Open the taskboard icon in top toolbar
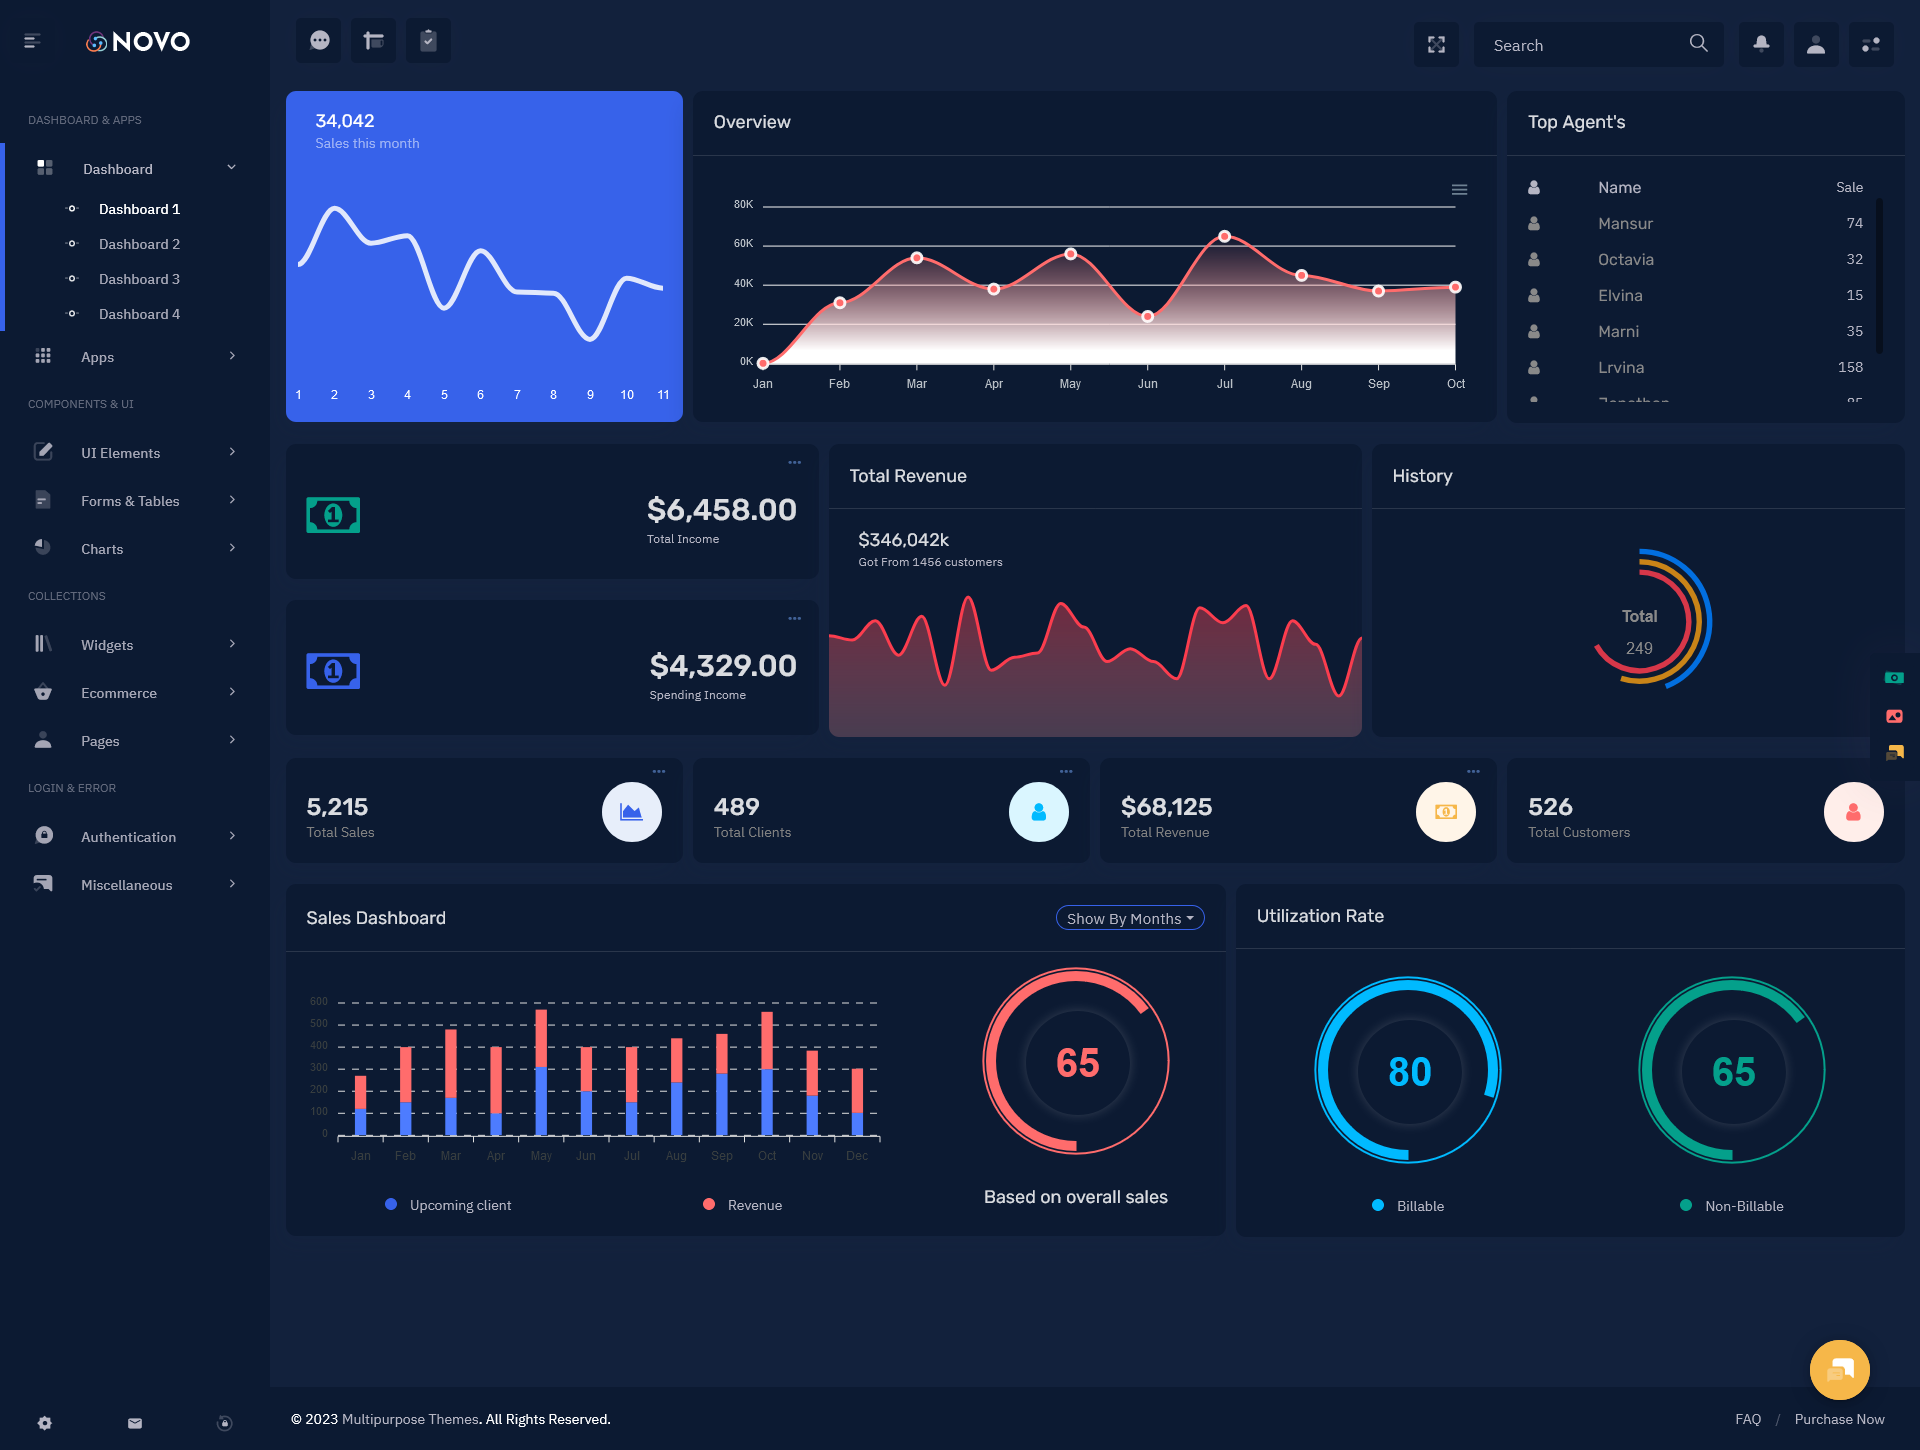The height and width of the screenshot is (1450, 1920). coord(373,41)
